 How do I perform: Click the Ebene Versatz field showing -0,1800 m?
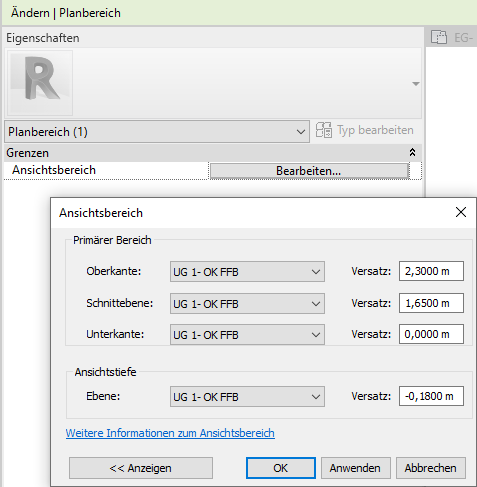tap(431, 396)
